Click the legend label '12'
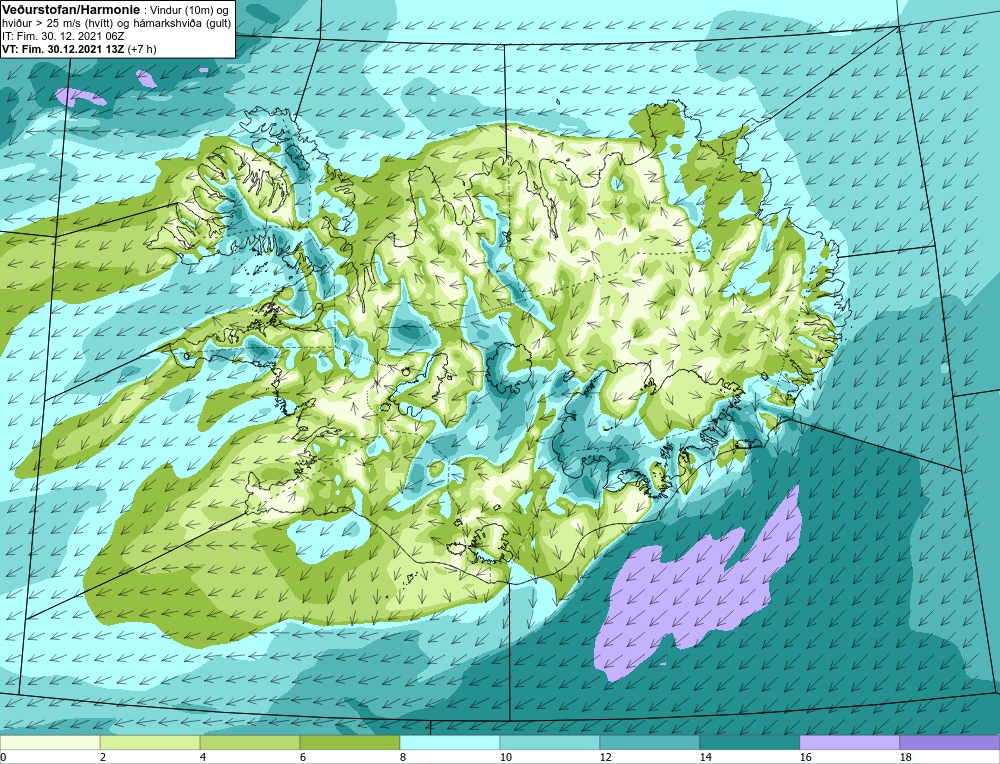The image size is (1000, 764). pyautogui.click(x=606, y=757)
